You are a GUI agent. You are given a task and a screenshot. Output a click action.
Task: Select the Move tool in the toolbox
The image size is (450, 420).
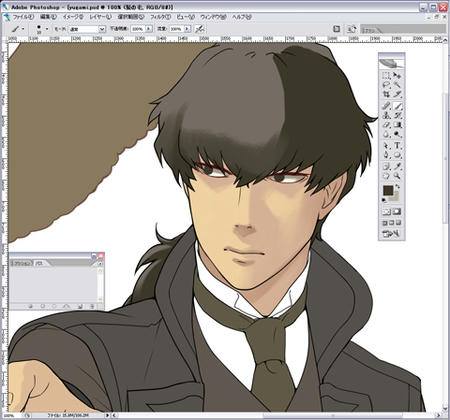(x=397, y=75)
